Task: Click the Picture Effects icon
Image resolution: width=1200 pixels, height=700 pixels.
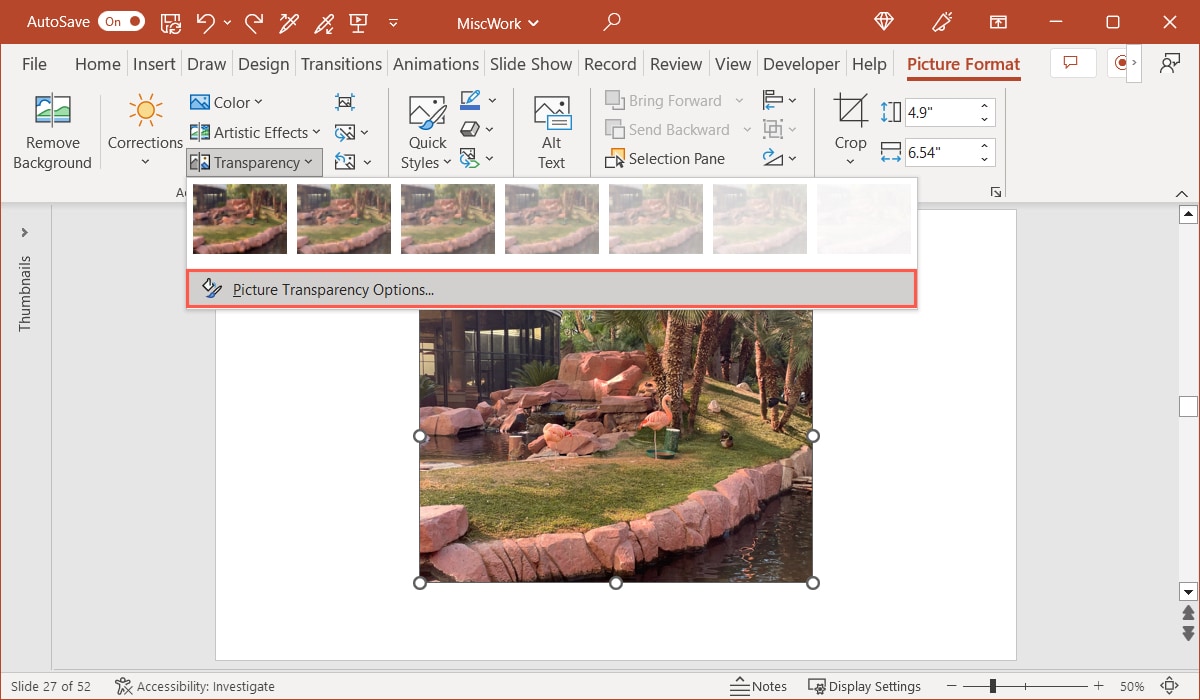Action: click(470, 128)
